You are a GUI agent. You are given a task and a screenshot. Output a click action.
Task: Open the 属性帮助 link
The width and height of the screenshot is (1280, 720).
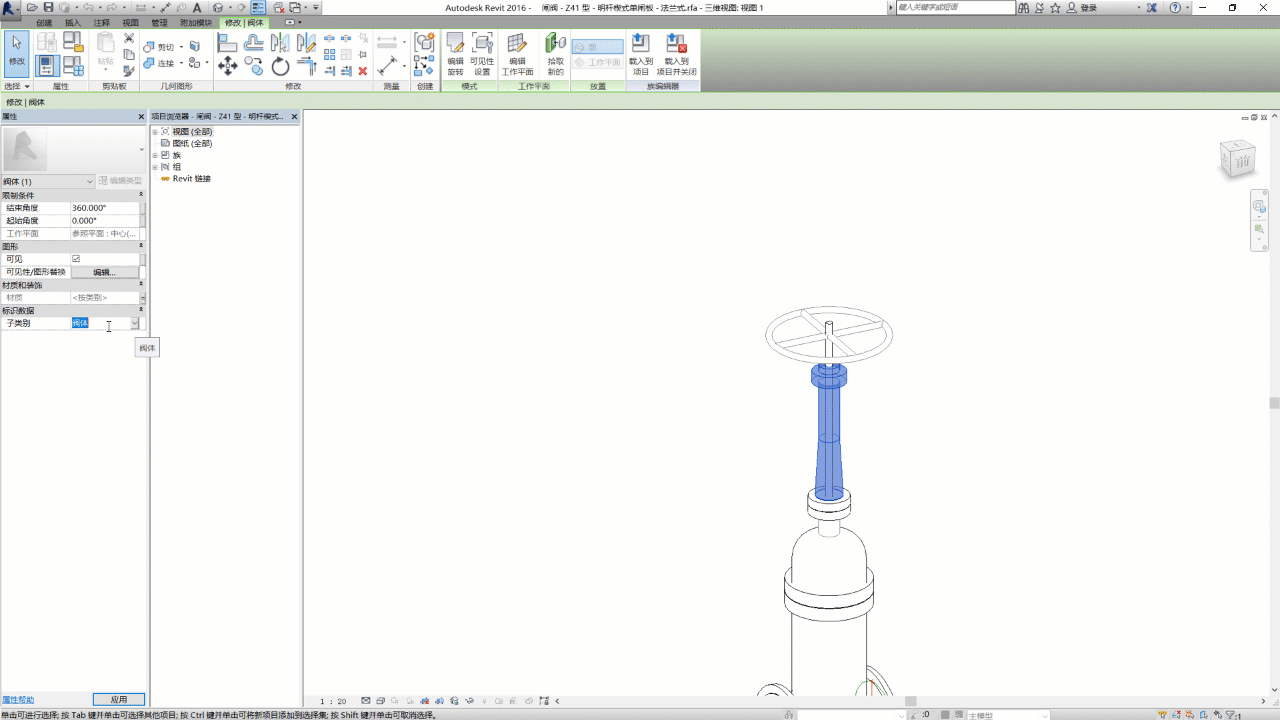(x=18, y=699)
